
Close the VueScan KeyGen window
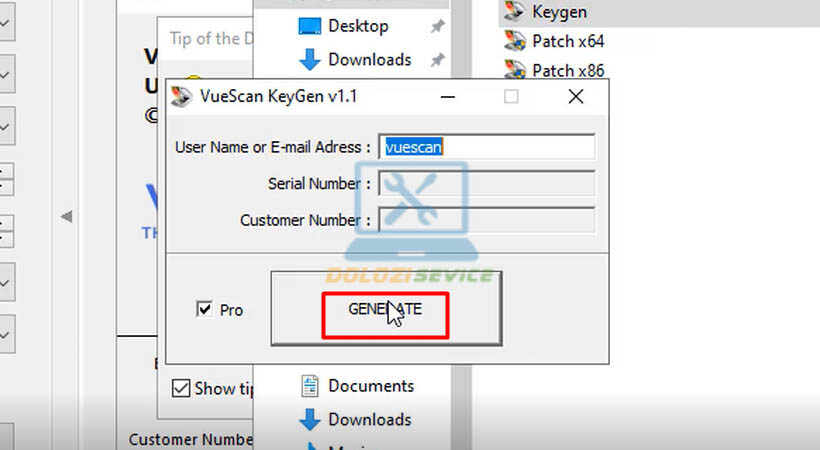pos(575,97)
